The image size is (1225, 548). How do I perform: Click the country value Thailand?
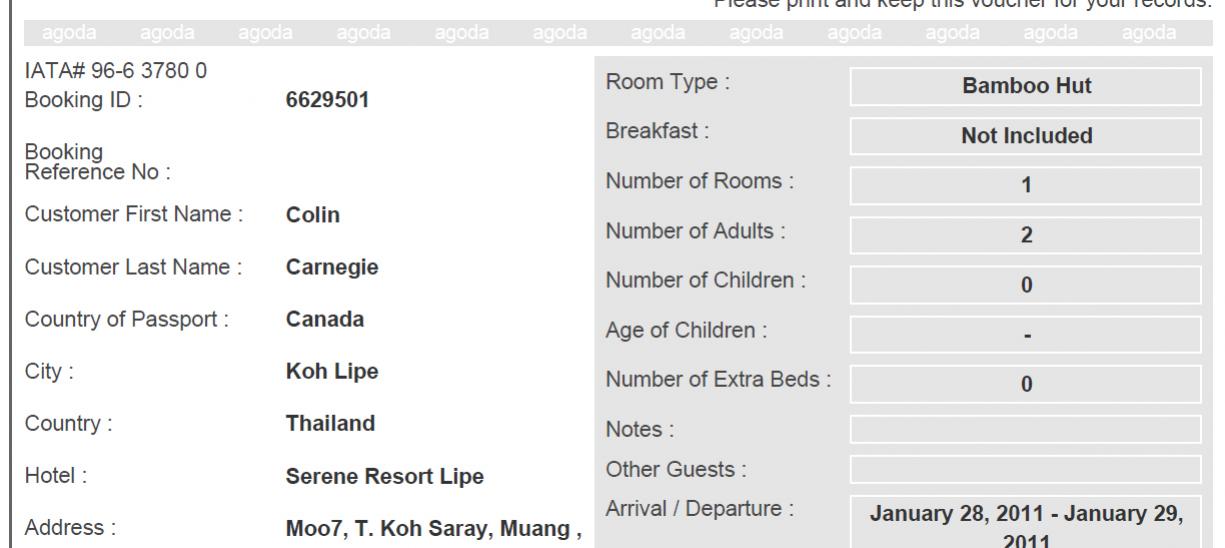point(330,423)
